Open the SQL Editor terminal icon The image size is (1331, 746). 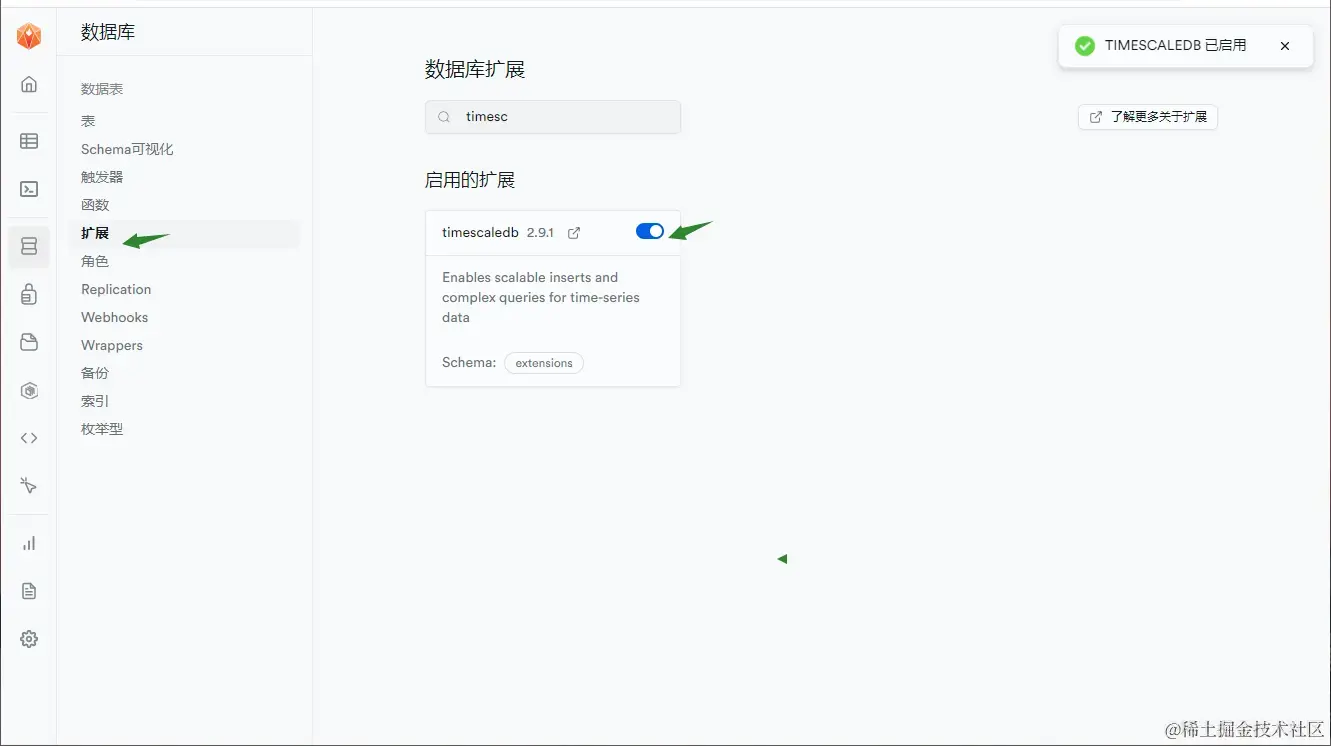(x=29, y=189)
